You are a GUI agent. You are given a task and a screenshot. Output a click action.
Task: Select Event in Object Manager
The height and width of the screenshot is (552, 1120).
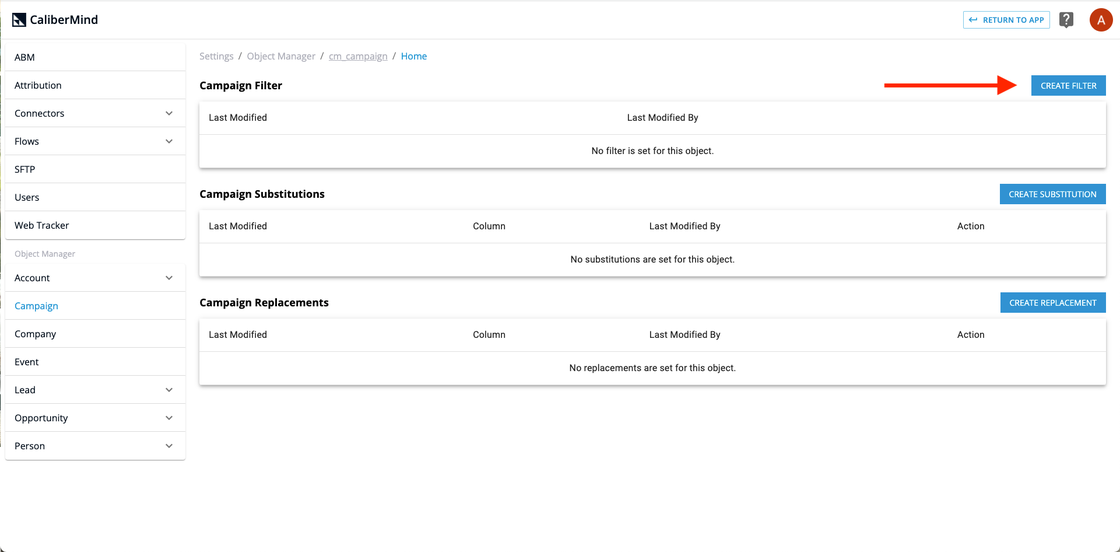point(95,362)
